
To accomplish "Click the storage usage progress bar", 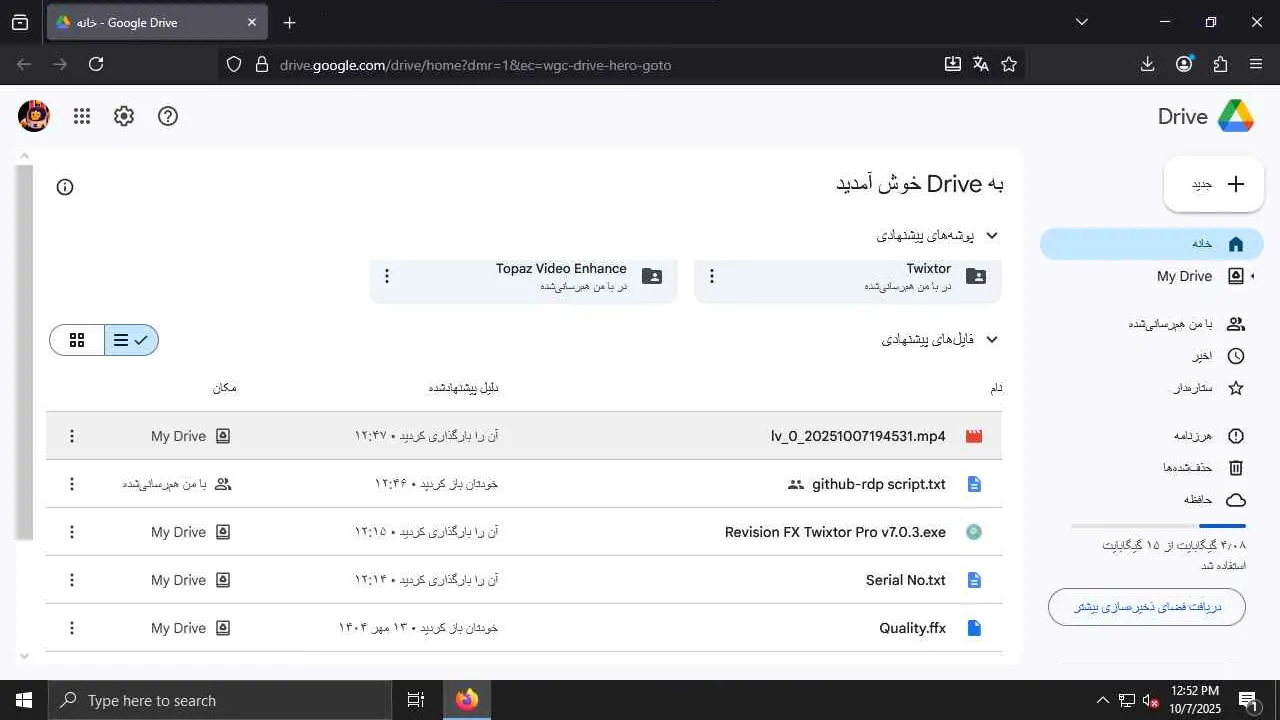I will coord(1158,525).
